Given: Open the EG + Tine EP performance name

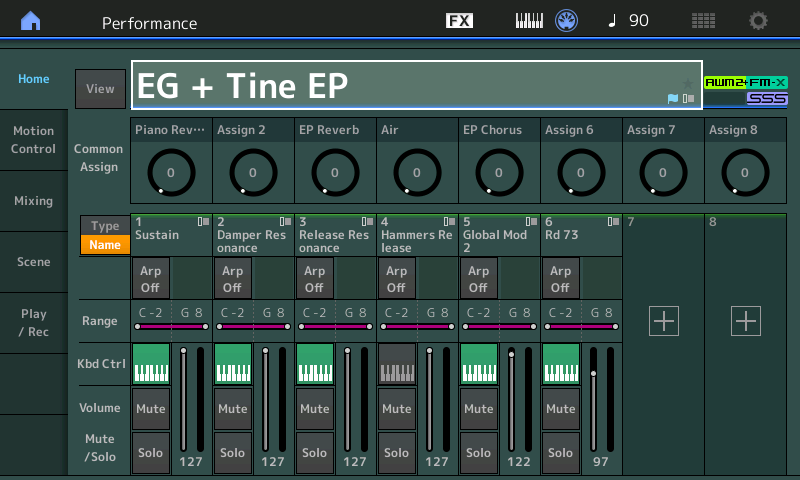Looking at the screenshot, I should point(417,85).
